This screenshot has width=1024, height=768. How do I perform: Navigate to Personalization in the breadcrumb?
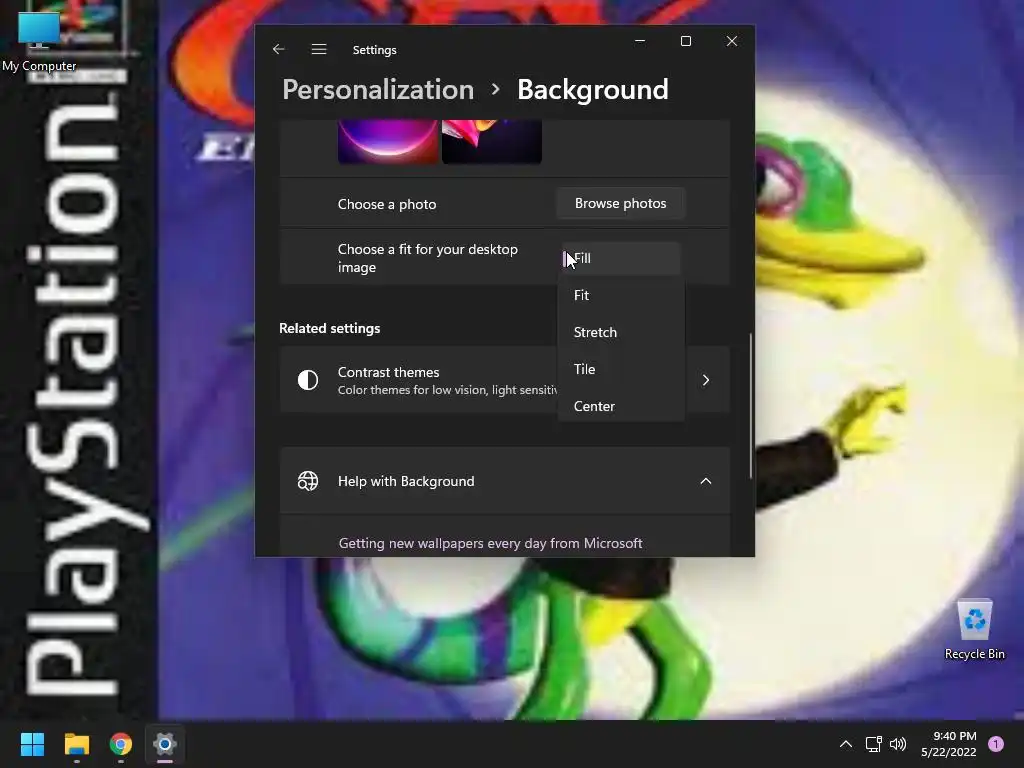click(x=378, y=89)
